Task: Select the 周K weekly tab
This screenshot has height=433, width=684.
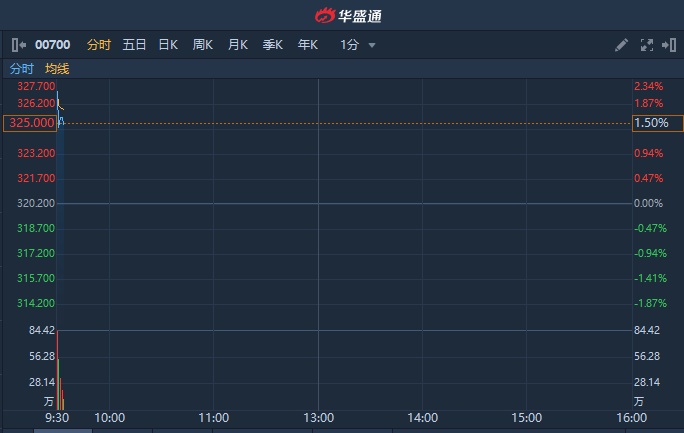Action: coord(203,45)
